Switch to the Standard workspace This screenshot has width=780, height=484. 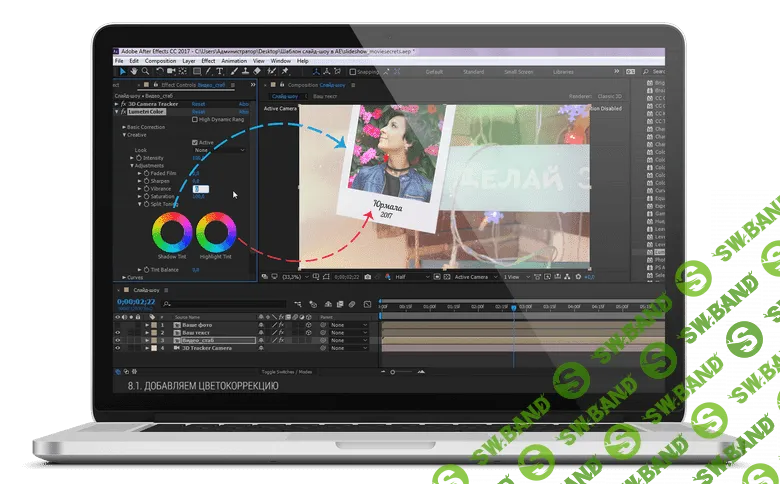(474, 72)
